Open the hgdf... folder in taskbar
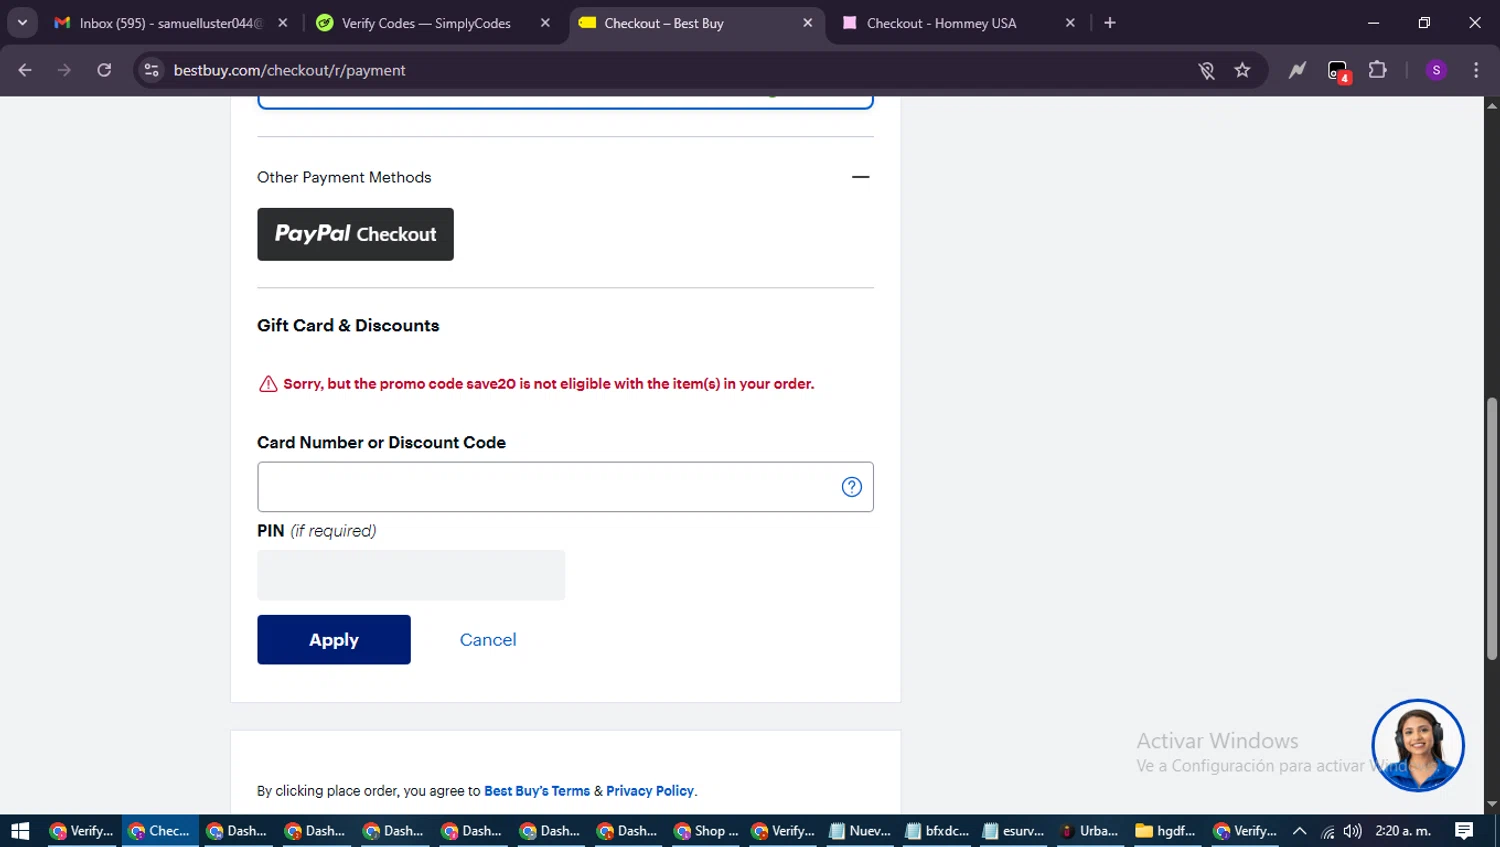Screen dimensions: 1500x847 coord(1166,831)
